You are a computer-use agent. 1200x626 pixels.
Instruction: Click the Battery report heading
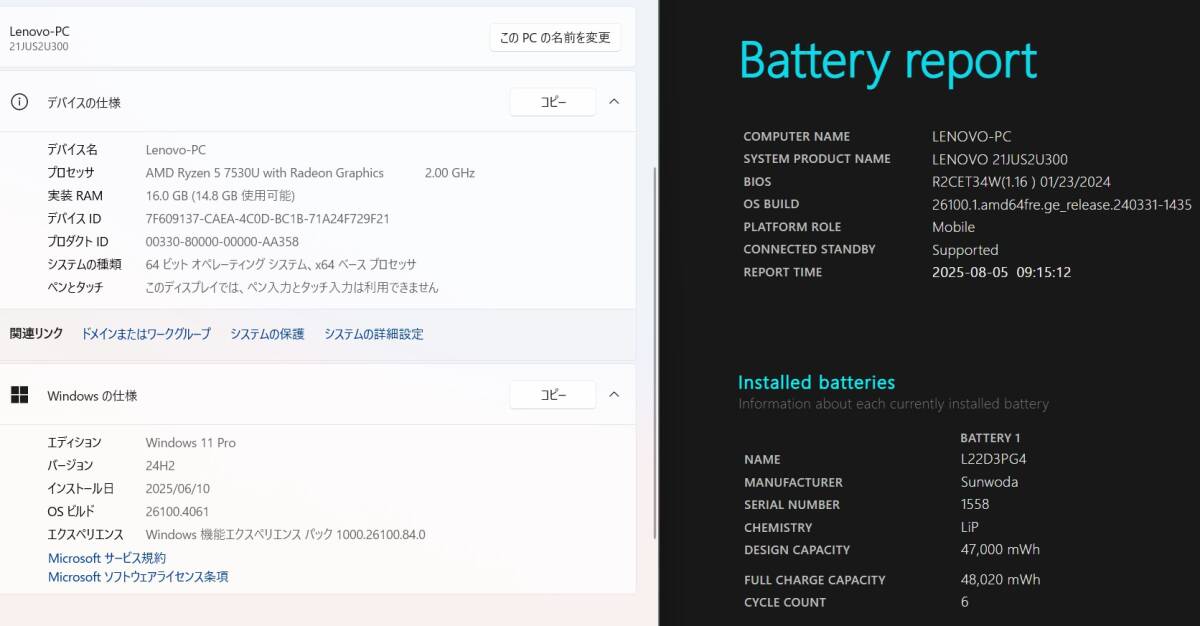click(888, 62)
